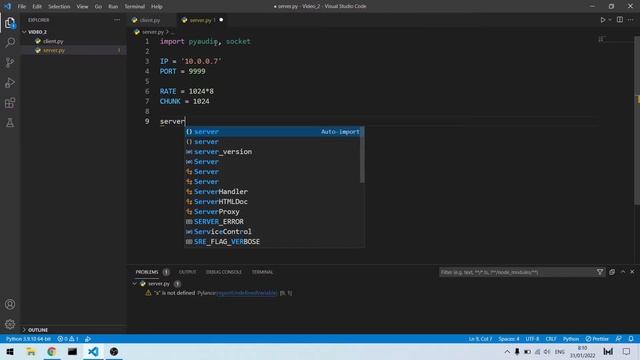The height and width of the screenshot is (360, 640).
Task: Open notifications bell in status bar
Action: pyautogui.click(x=631, y=339)
